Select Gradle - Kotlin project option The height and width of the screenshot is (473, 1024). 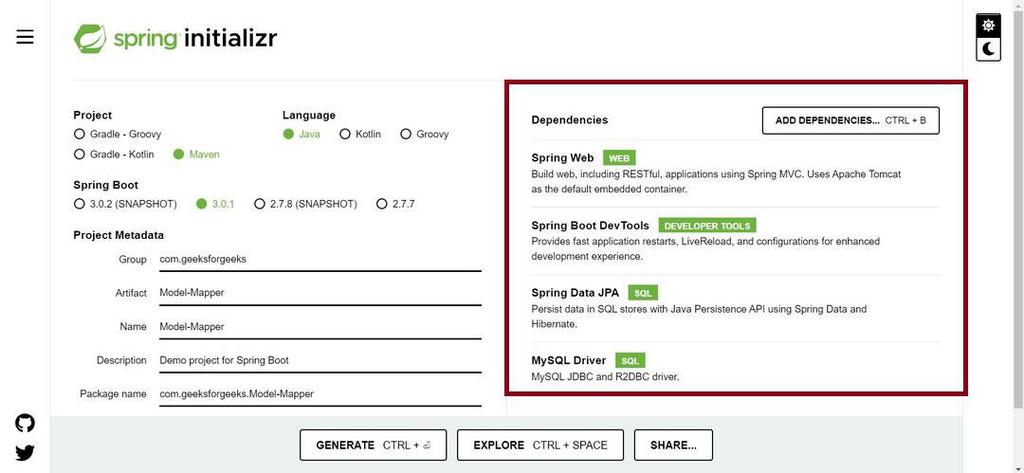click(x=80, y=154)
